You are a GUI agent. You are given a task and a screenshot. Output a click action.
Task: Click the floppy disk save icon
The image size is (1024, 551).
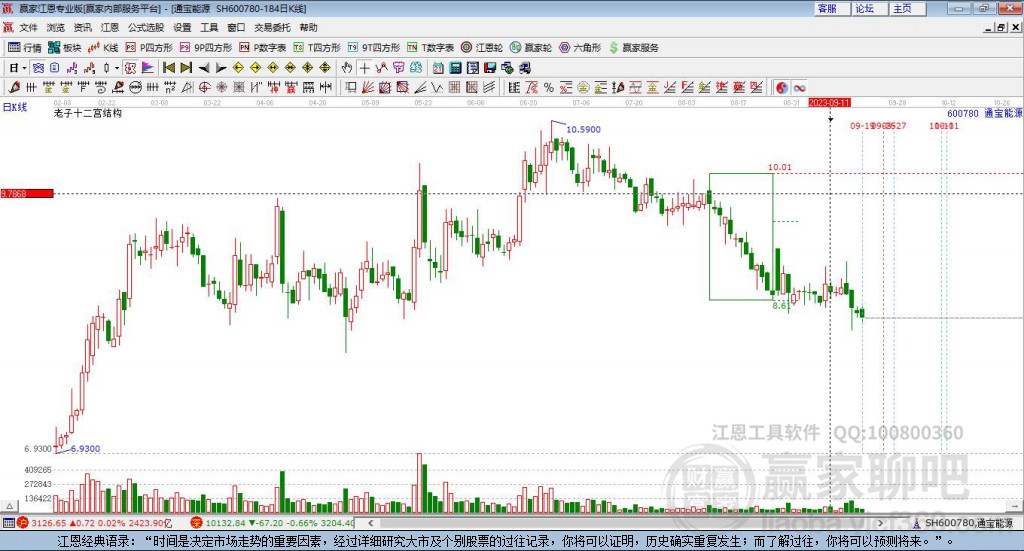pos(490,68)
